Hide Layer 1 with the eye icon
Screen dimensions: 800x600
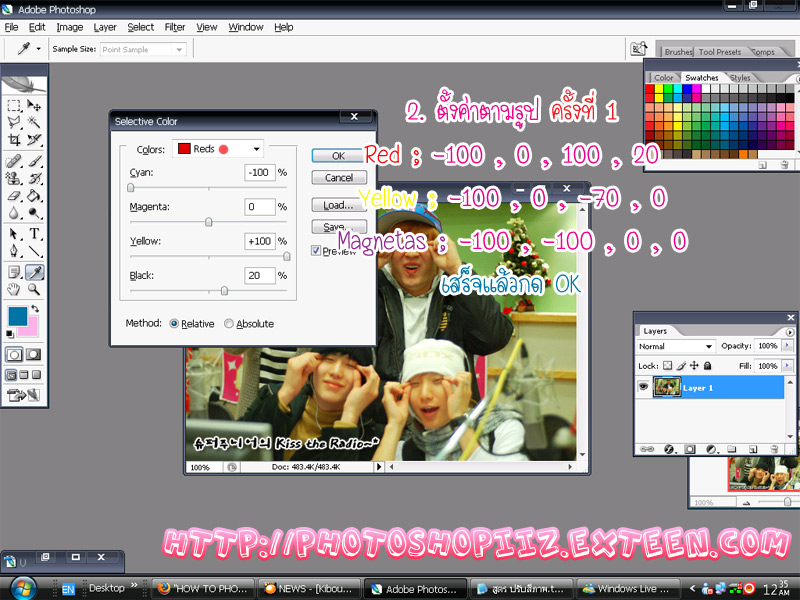click(x=643, y=387)
